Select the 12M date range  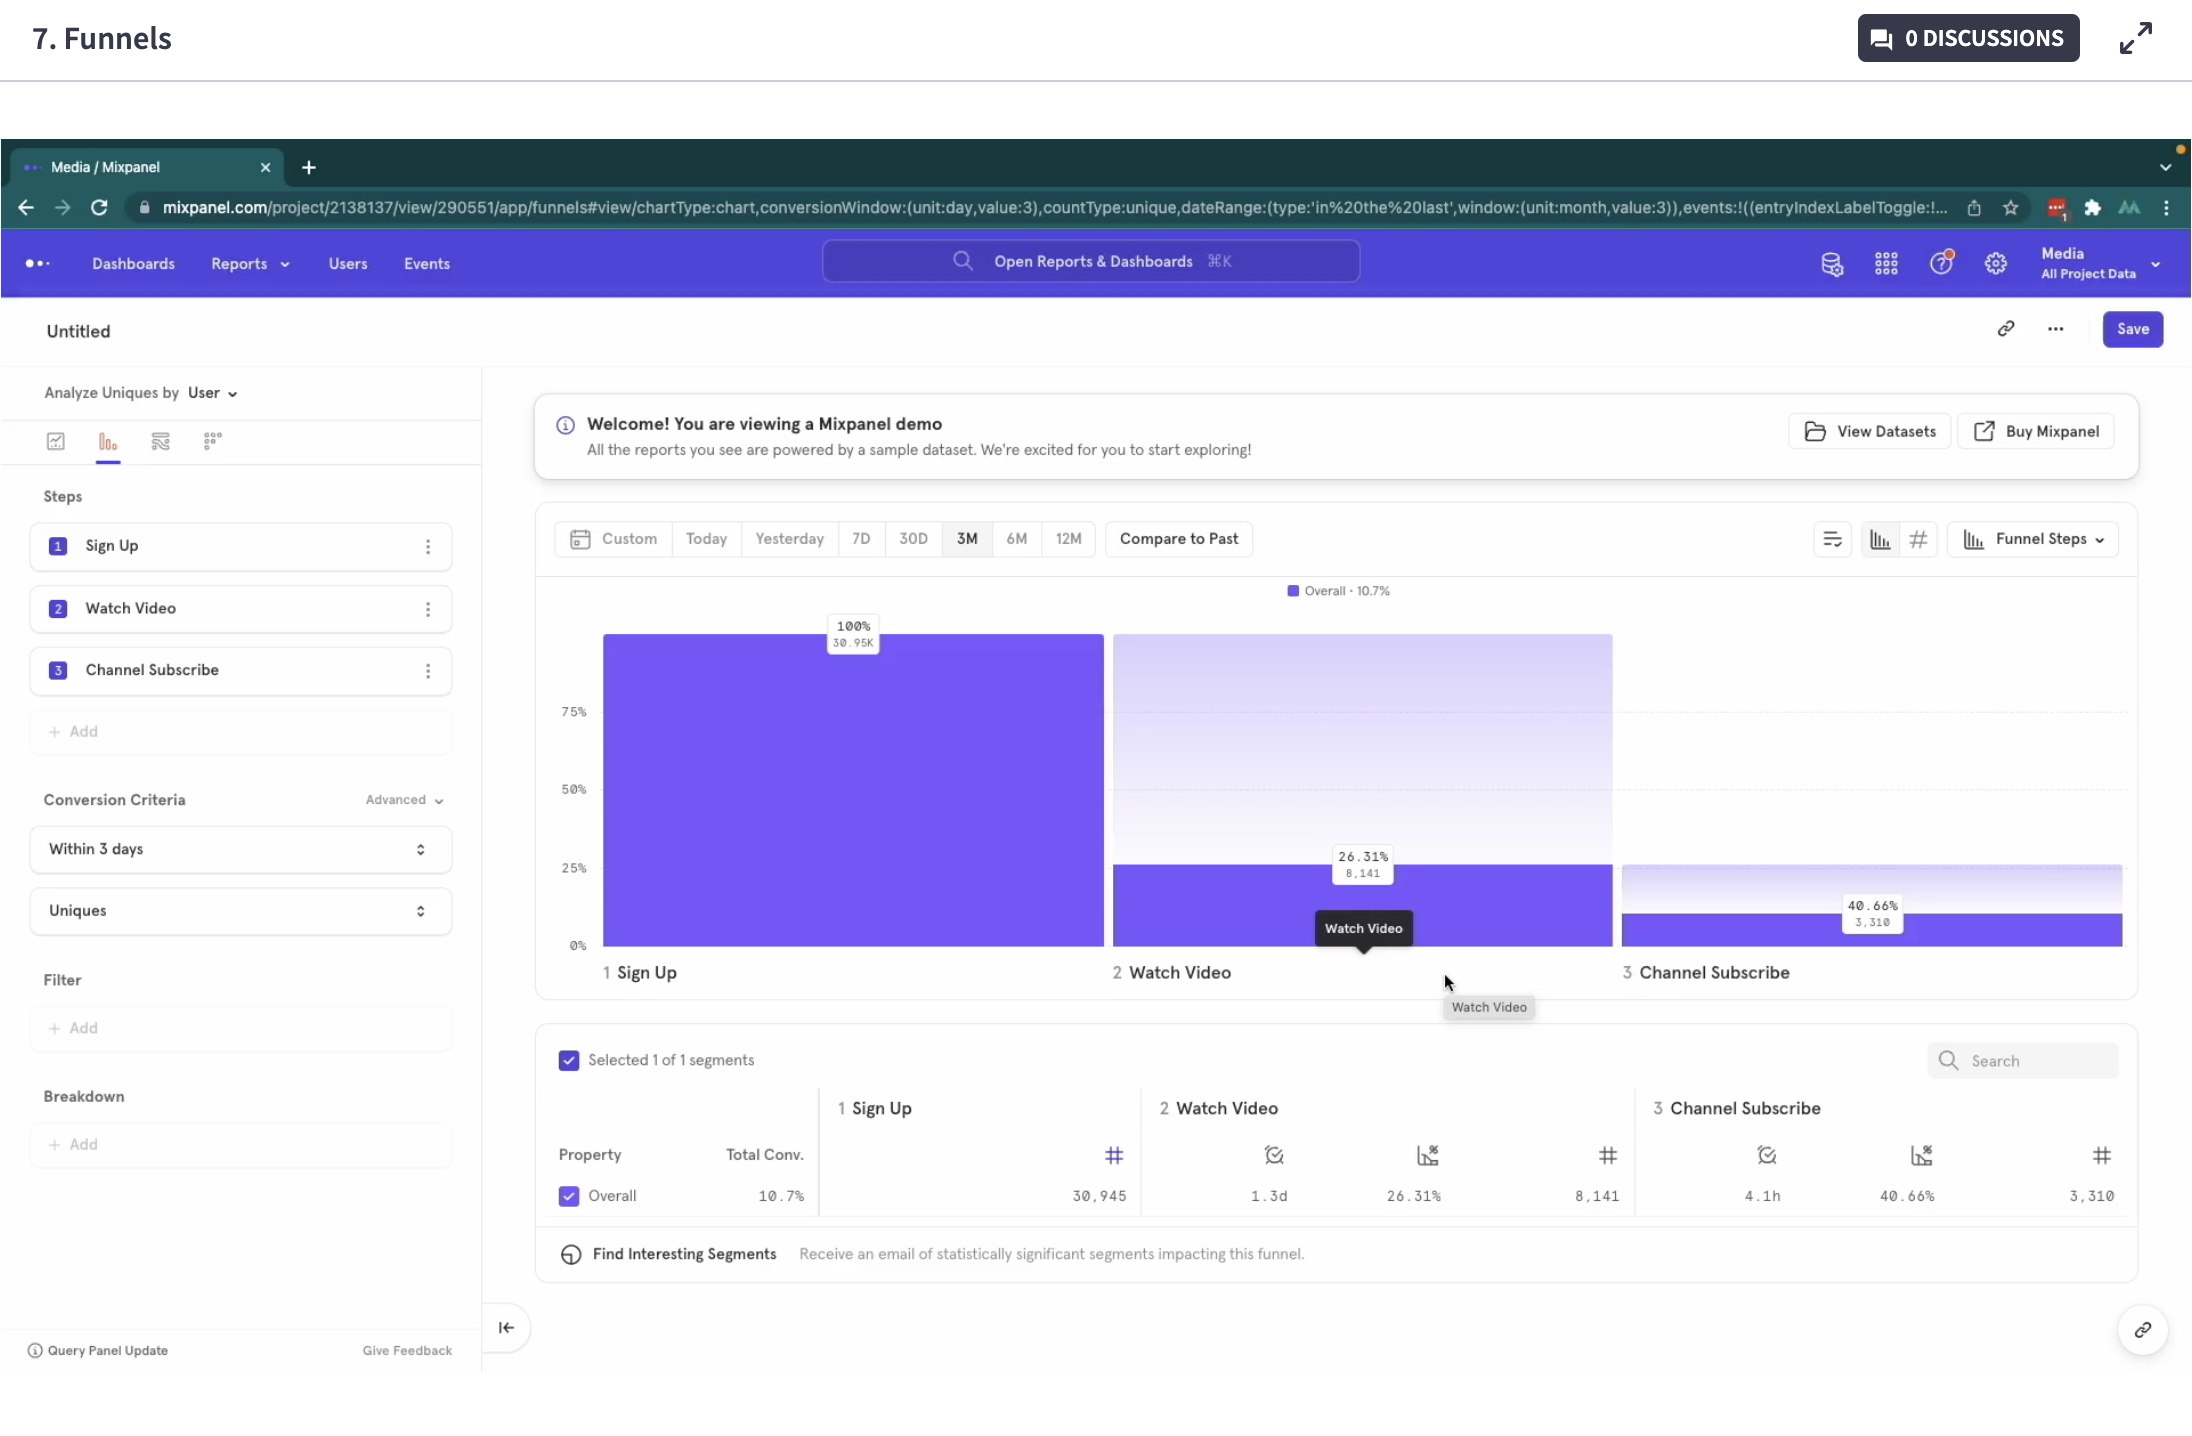pos(1069,539)
